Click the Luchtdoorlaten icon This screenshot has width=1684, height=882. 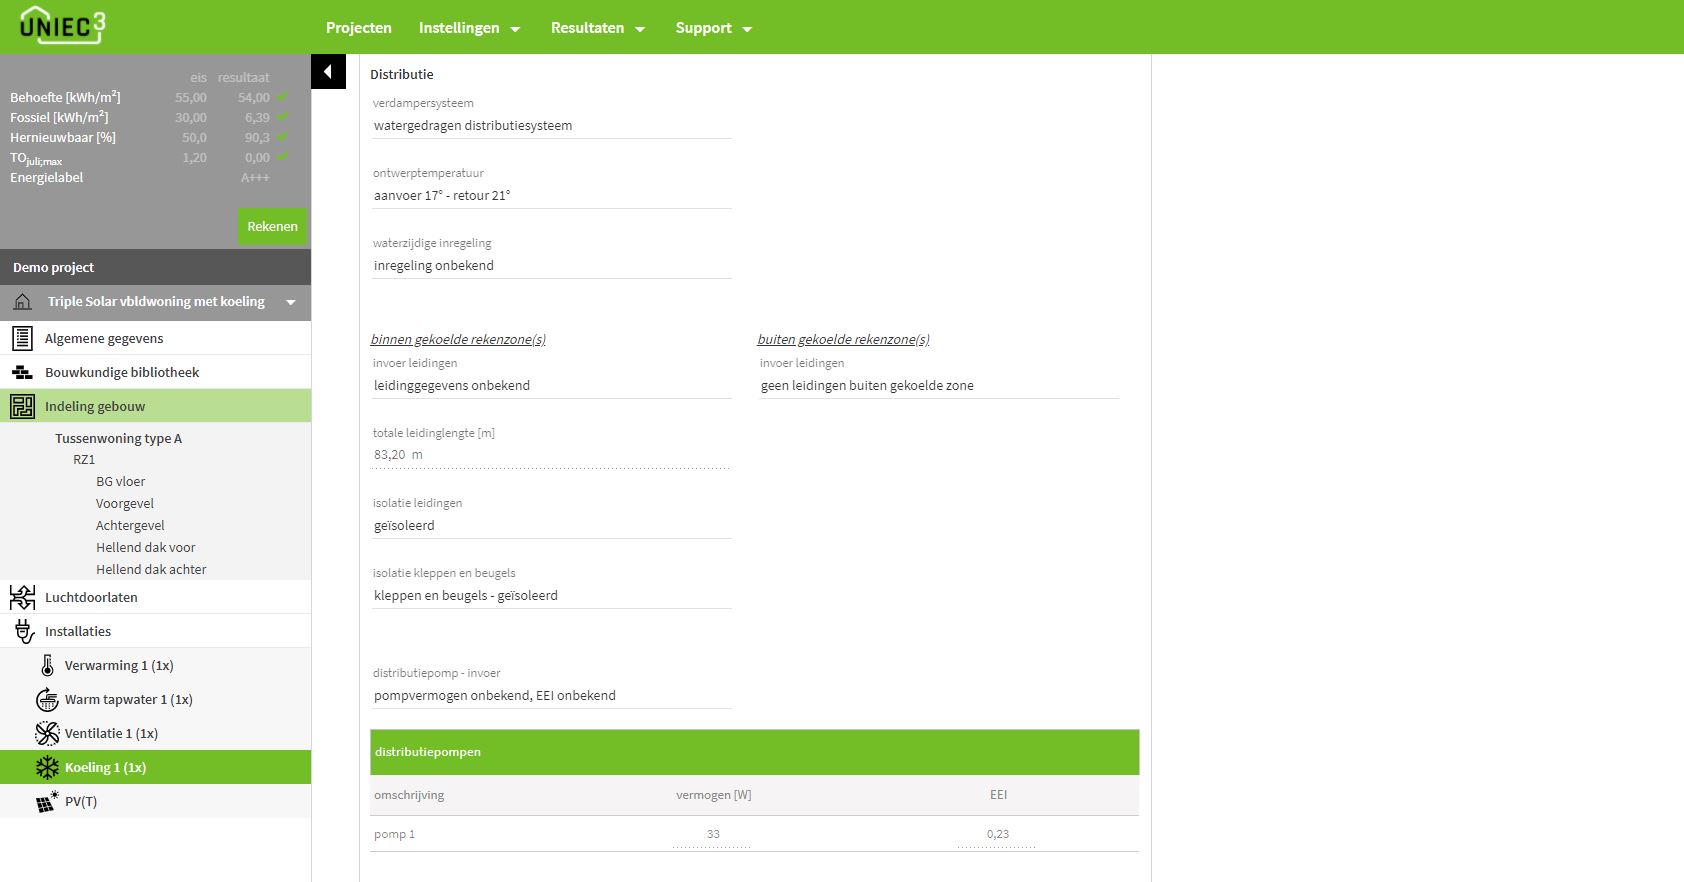coord(22,597)
